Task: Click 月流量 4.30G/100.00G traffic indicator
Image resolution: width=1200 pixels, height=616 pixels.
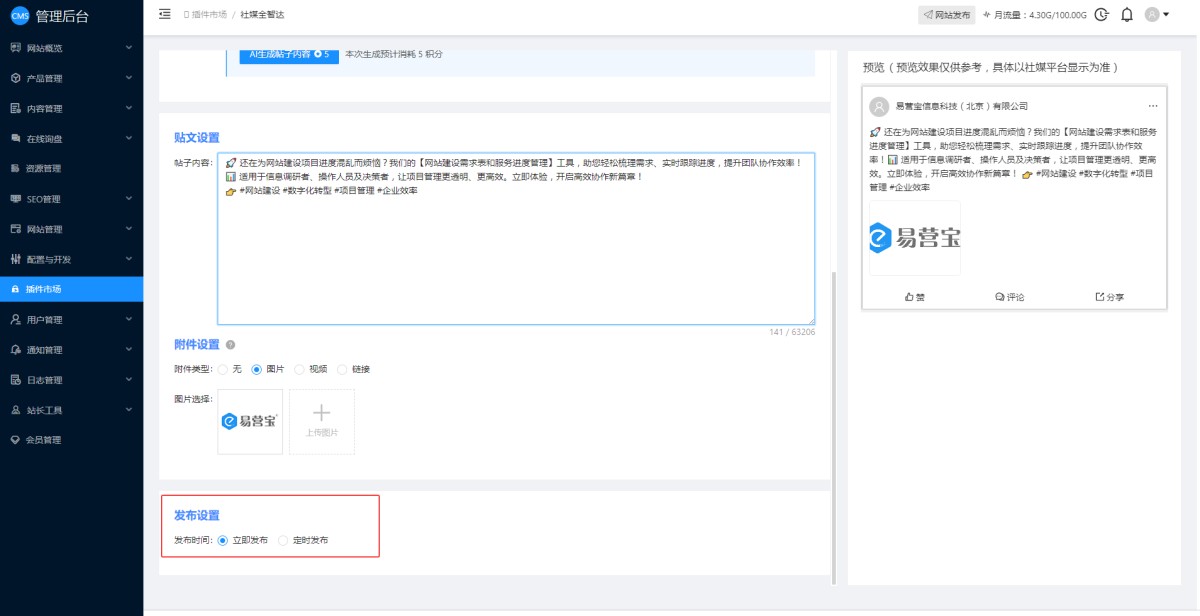Action: click(x=1035, y=15)
